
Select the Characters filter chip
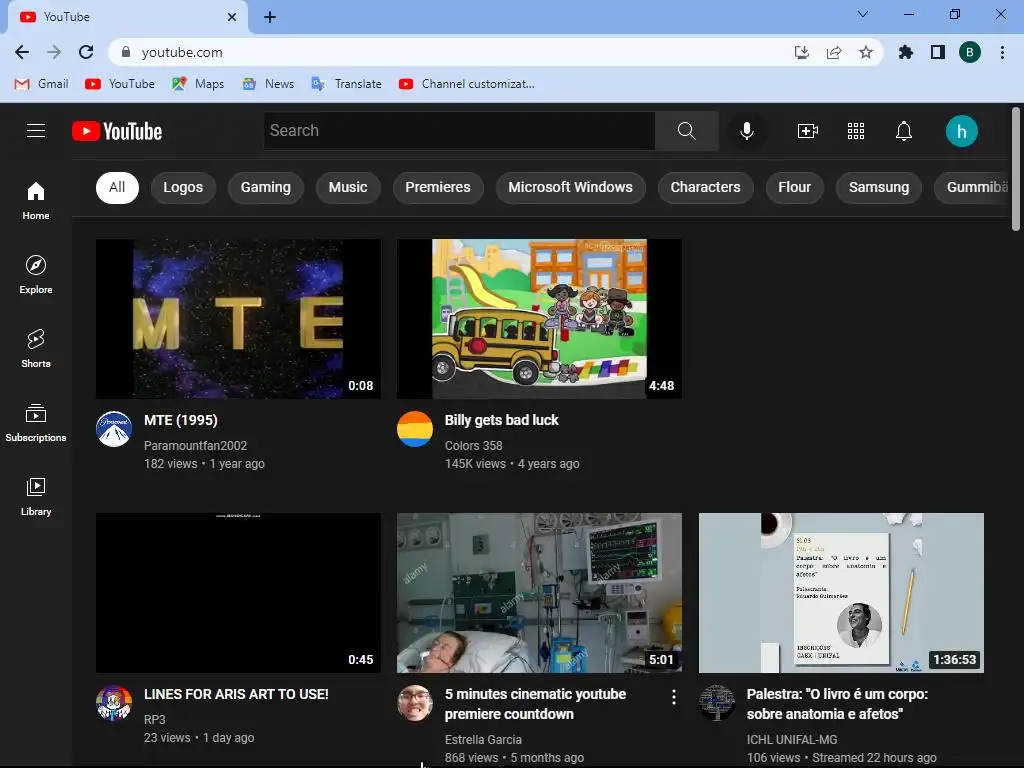(705, 187)
